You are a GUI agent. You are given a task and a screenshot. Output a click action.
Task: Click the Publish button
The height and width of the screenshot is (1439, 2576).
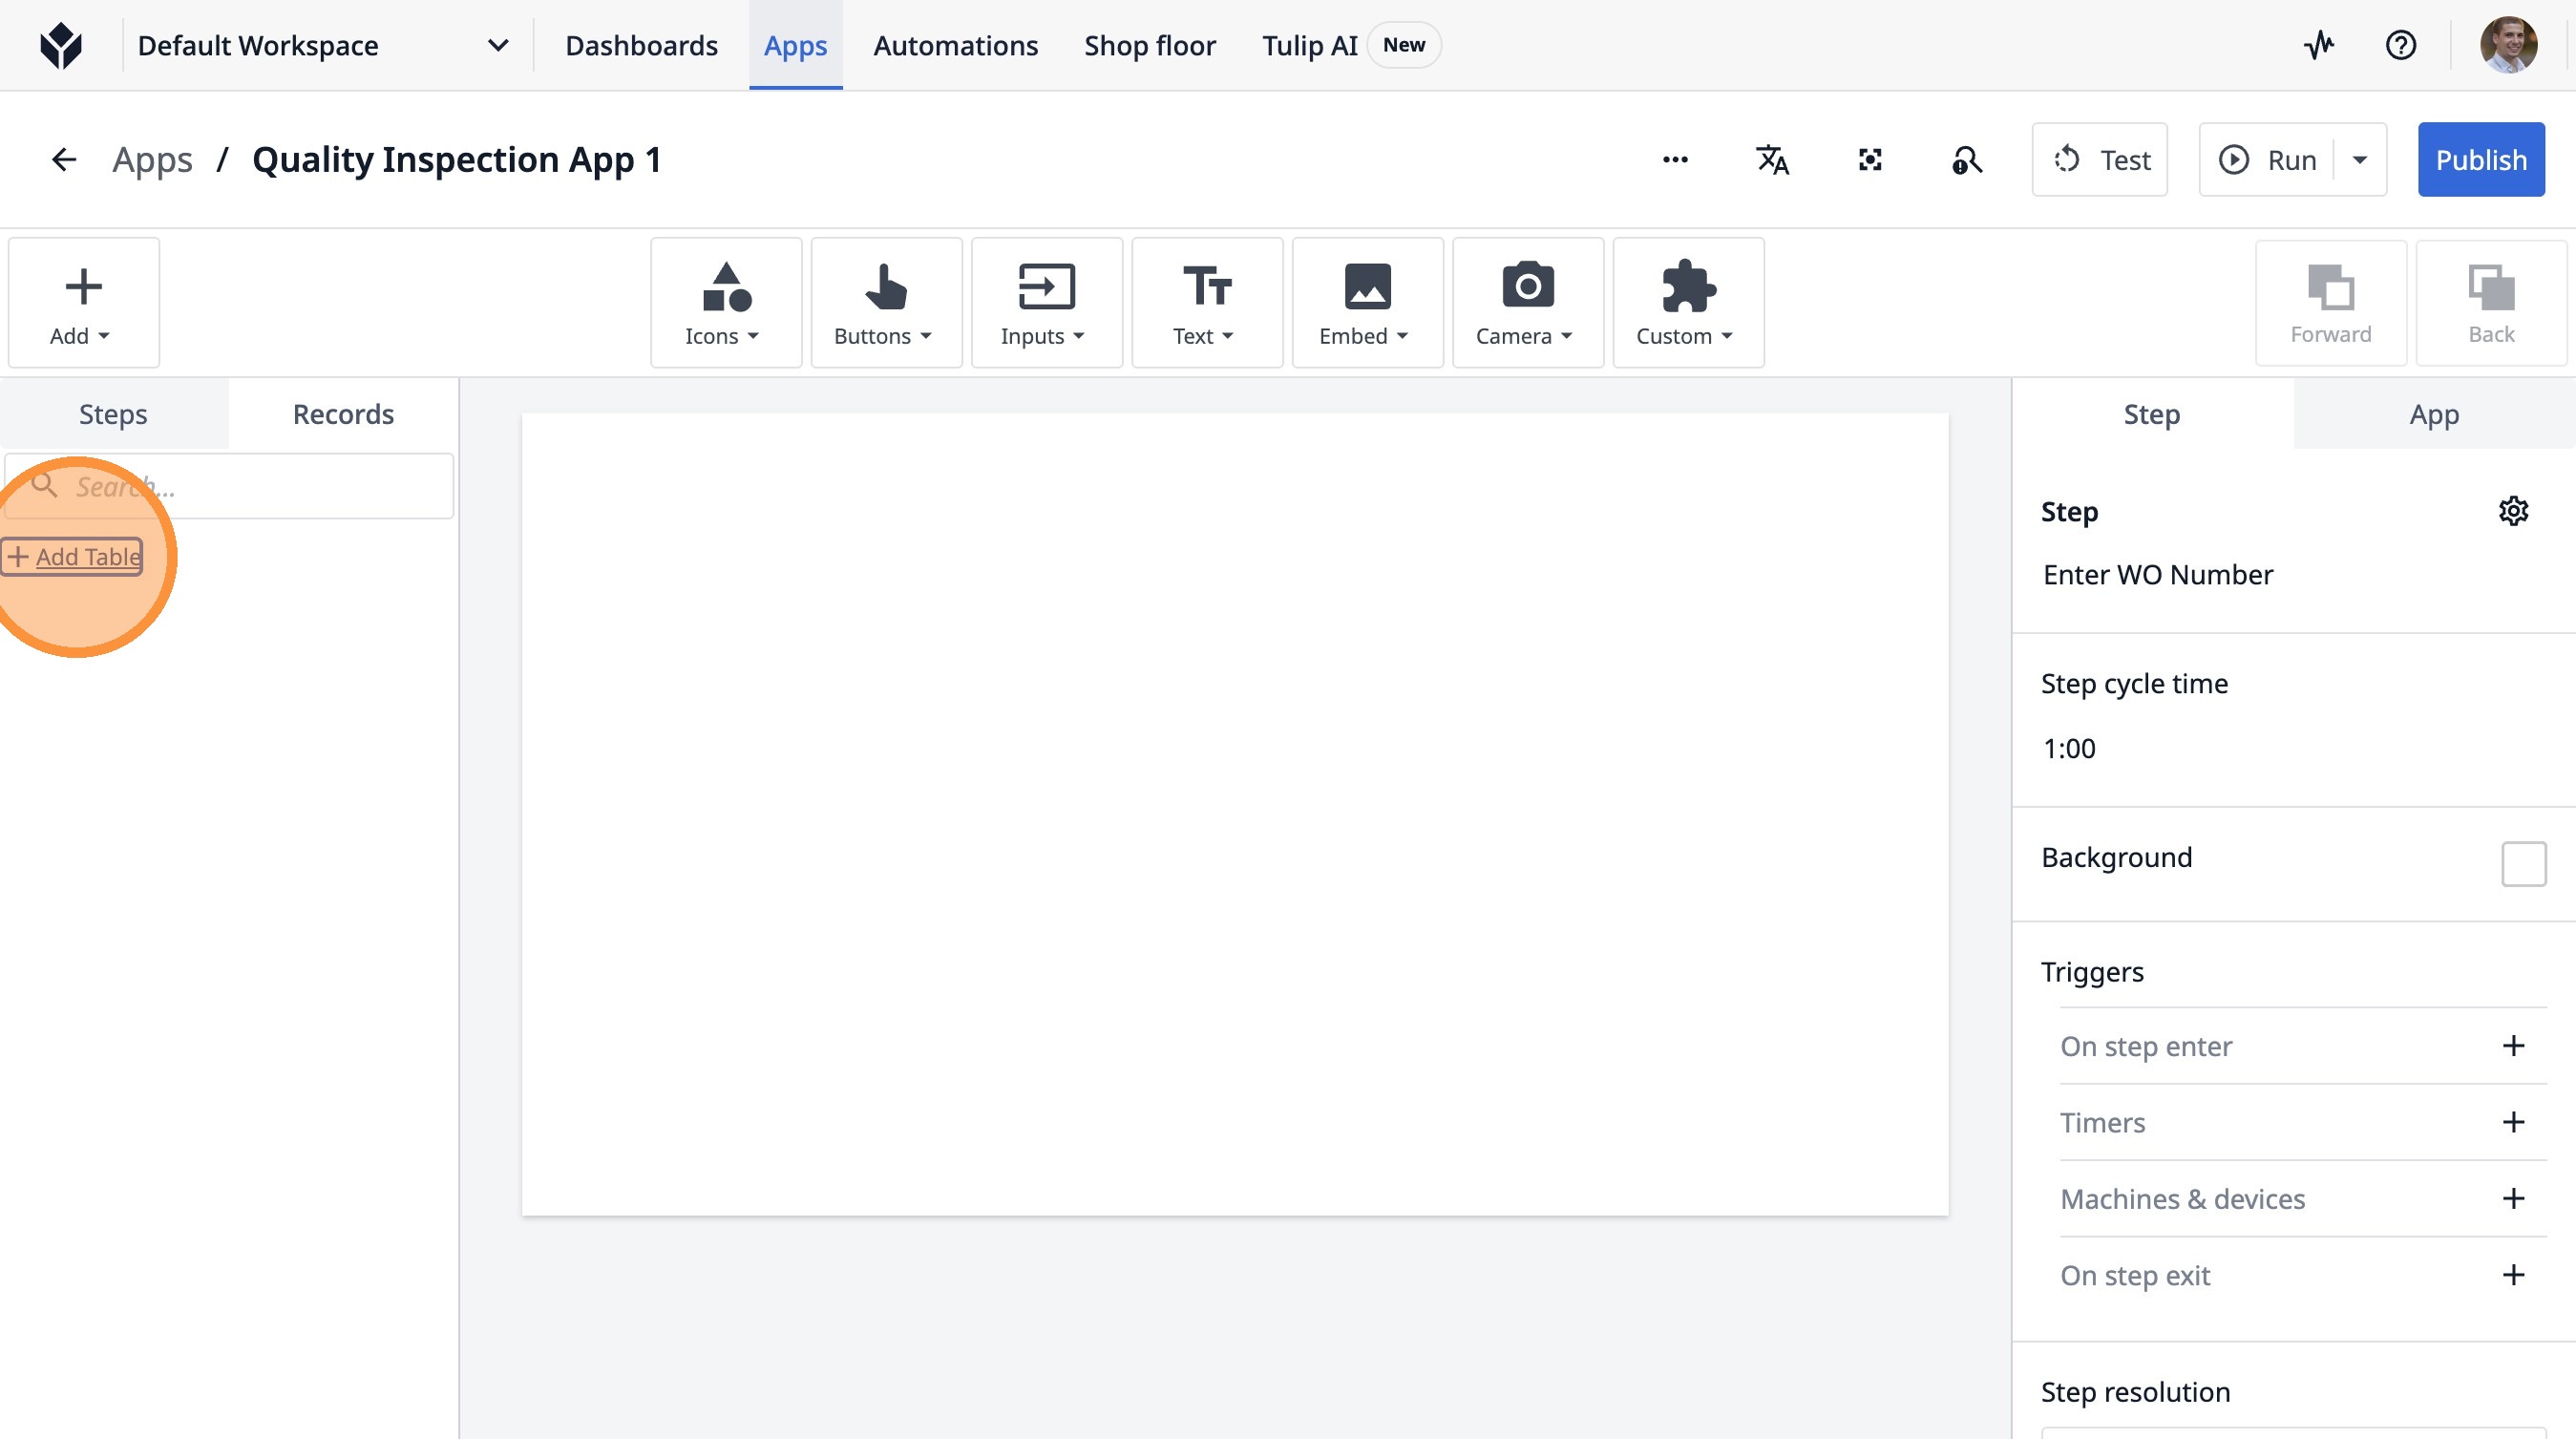point(2480,160)
